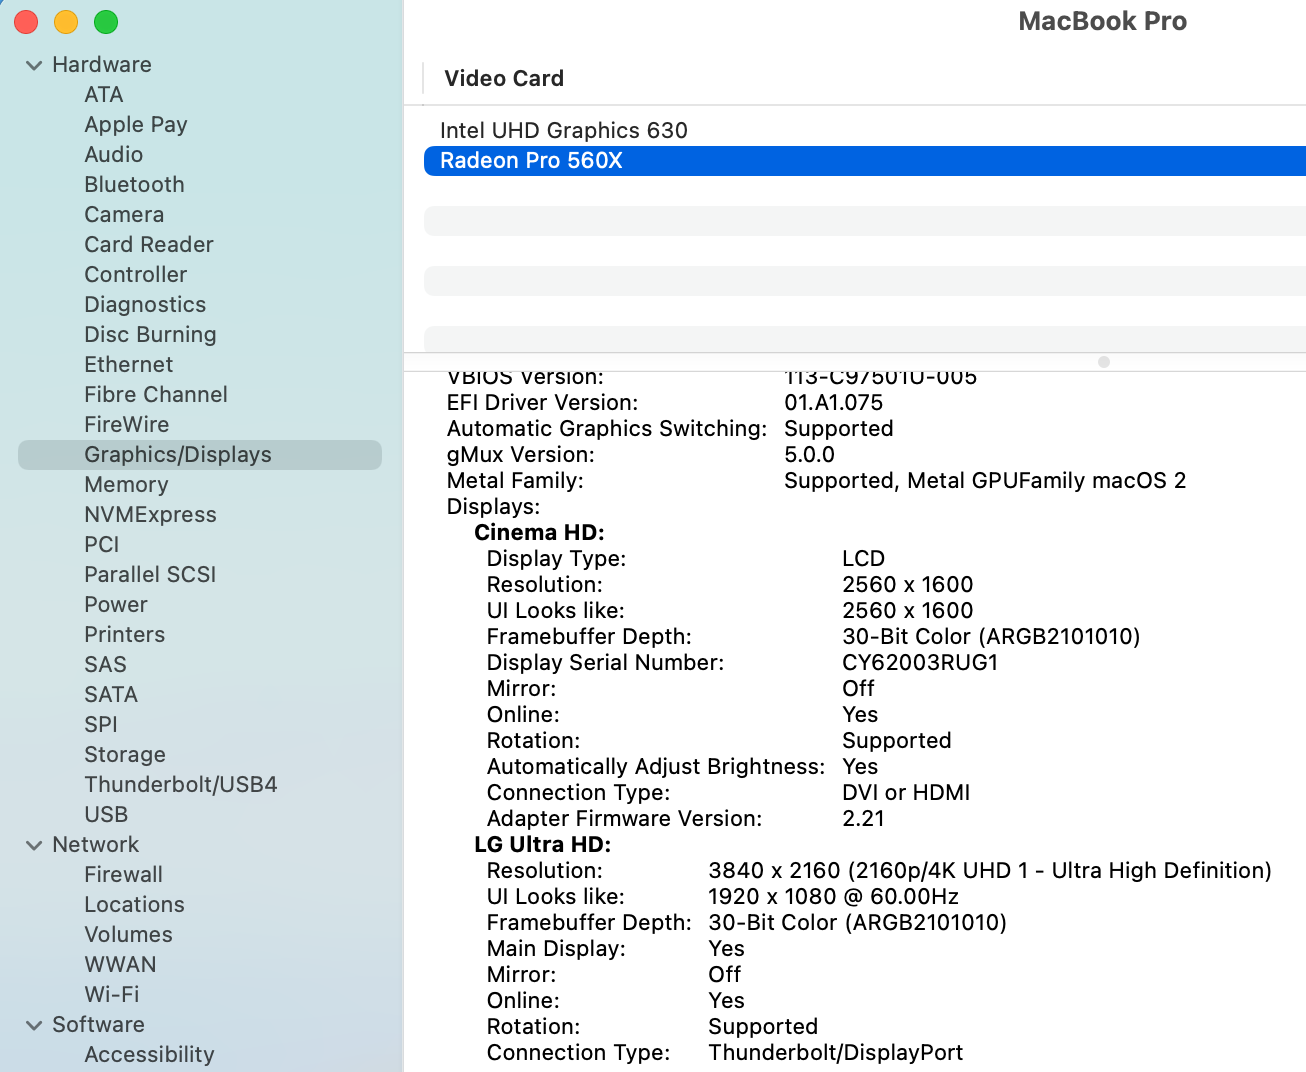
Task: Open USB entry in sidebar
Action: pos(106,815)
